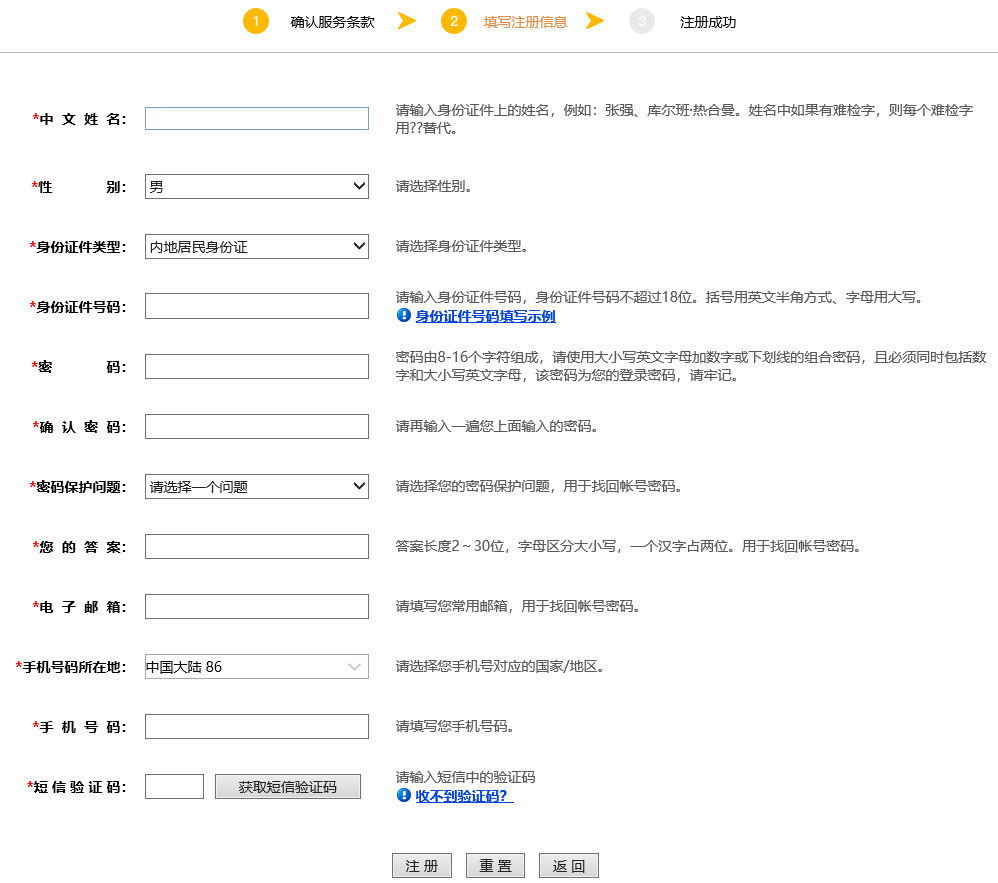The width and height of the screenshot is (998, 883).
Task: Click into the 电子邮箱 input field
Action: pyautogui.click(x=257, y=606)
